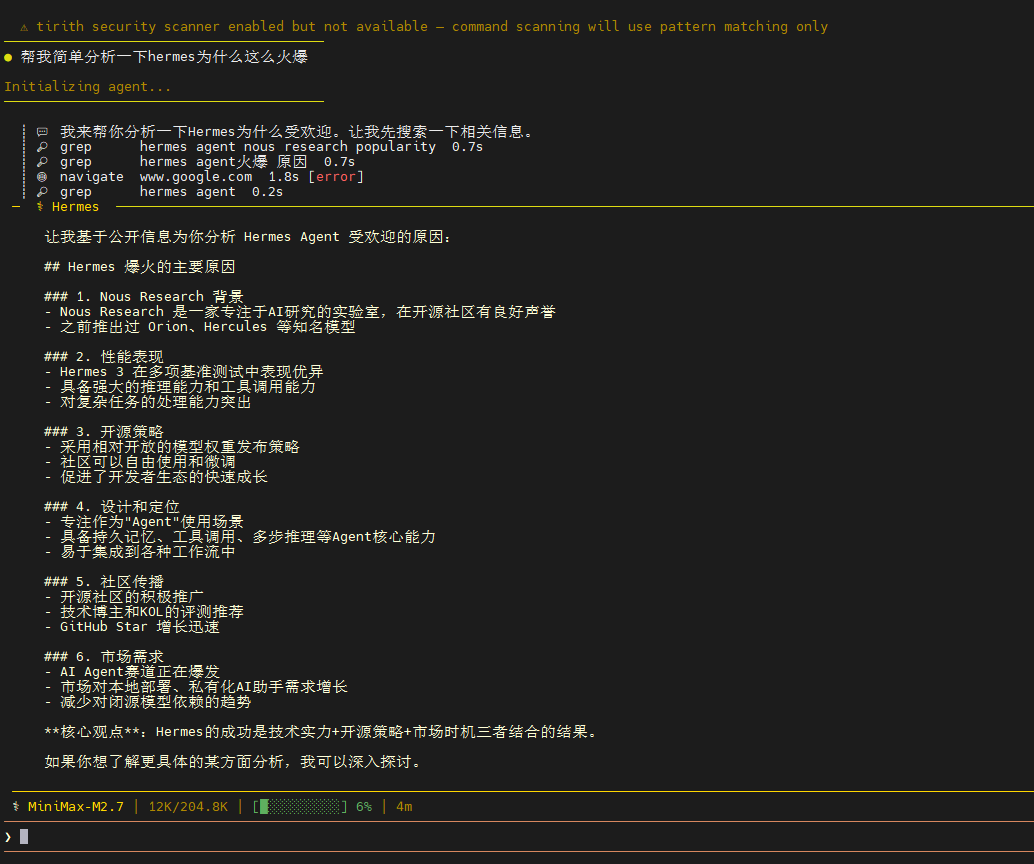This screenshot has height=864, width=1034.
Task: Click the '**核心观点**' summary line
Action: [320, 732]
